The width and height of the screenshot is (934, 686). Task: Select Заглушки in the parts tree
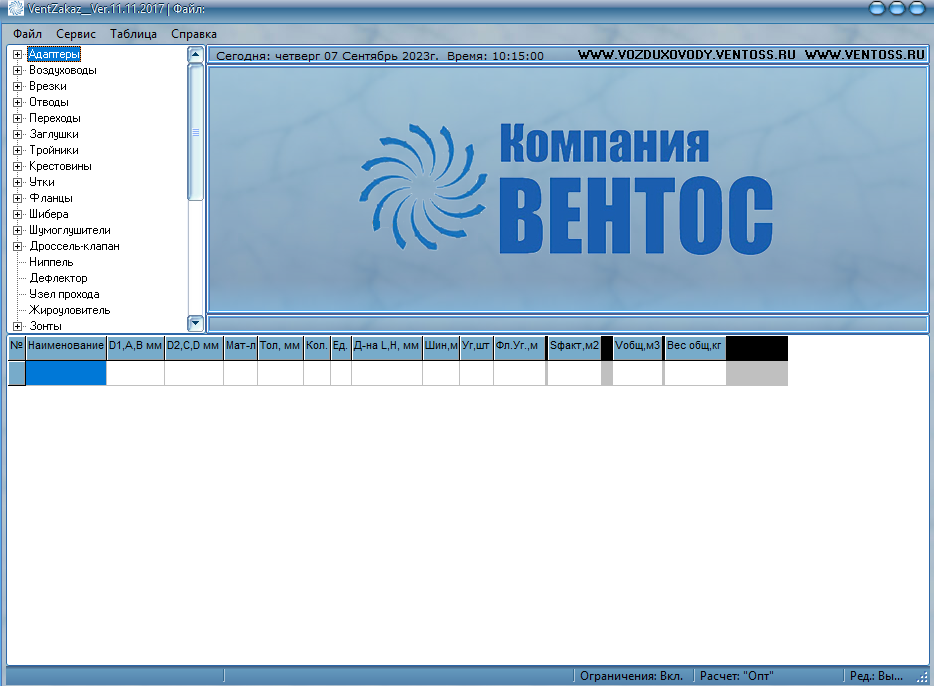(x=54, y=135)
